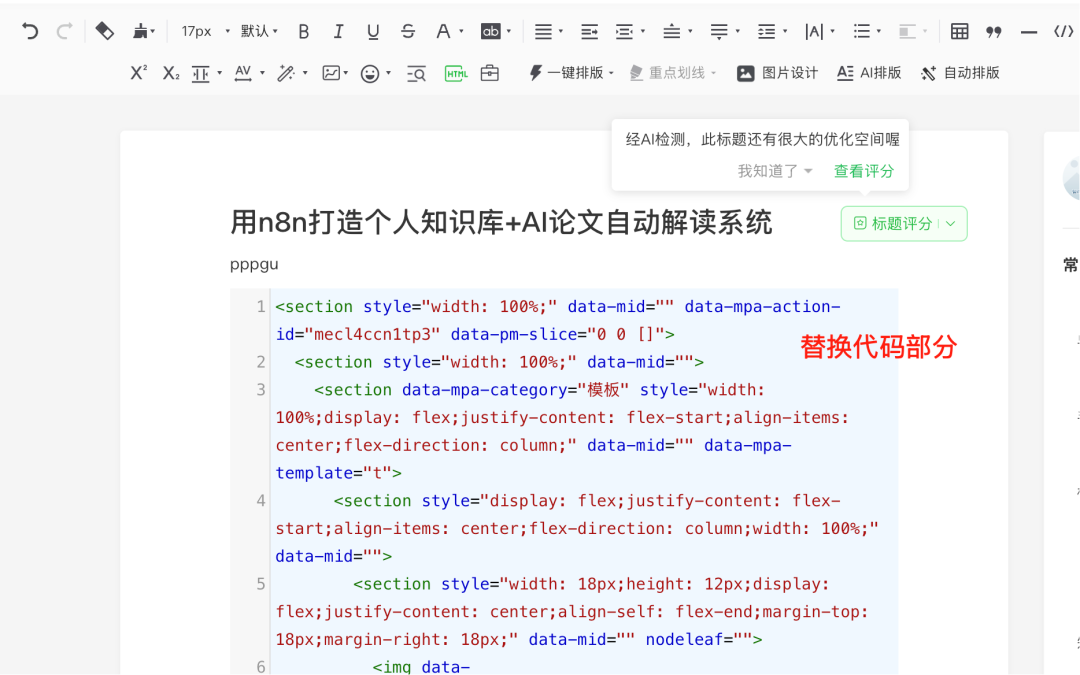
Task: Click the spacing after paragraph icon
Action: [719, 32]
